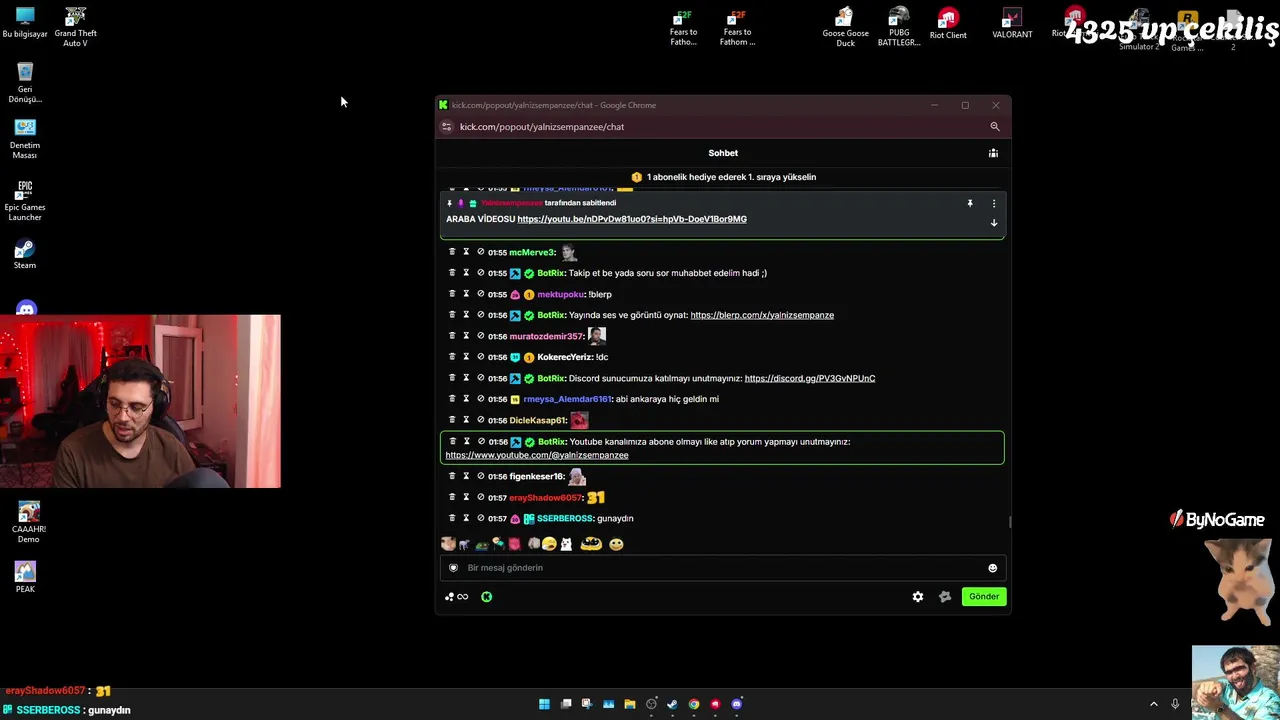Open the pinned message three-dot menu

point(994,203)
